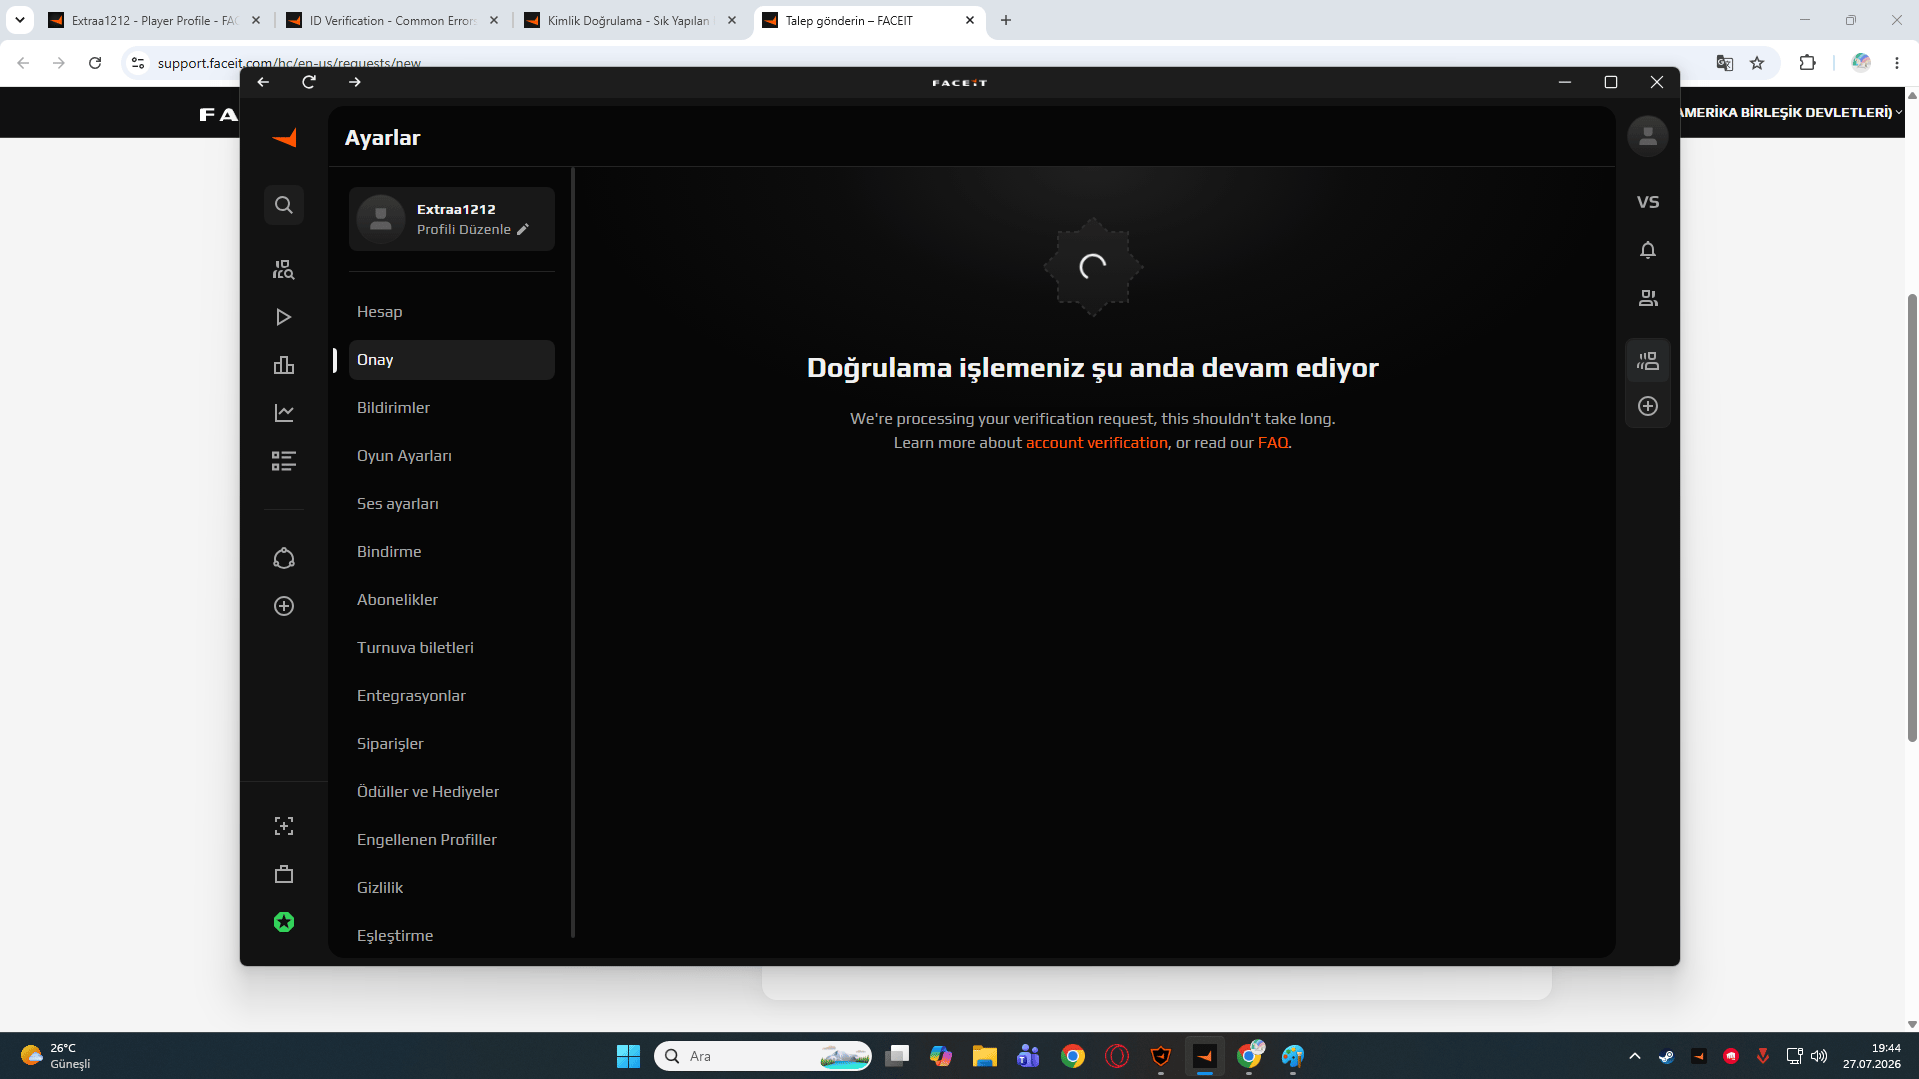Go forward in the FACEIT app window
This screenshot has height=1079, width=1919.
(x=355, y=82)
